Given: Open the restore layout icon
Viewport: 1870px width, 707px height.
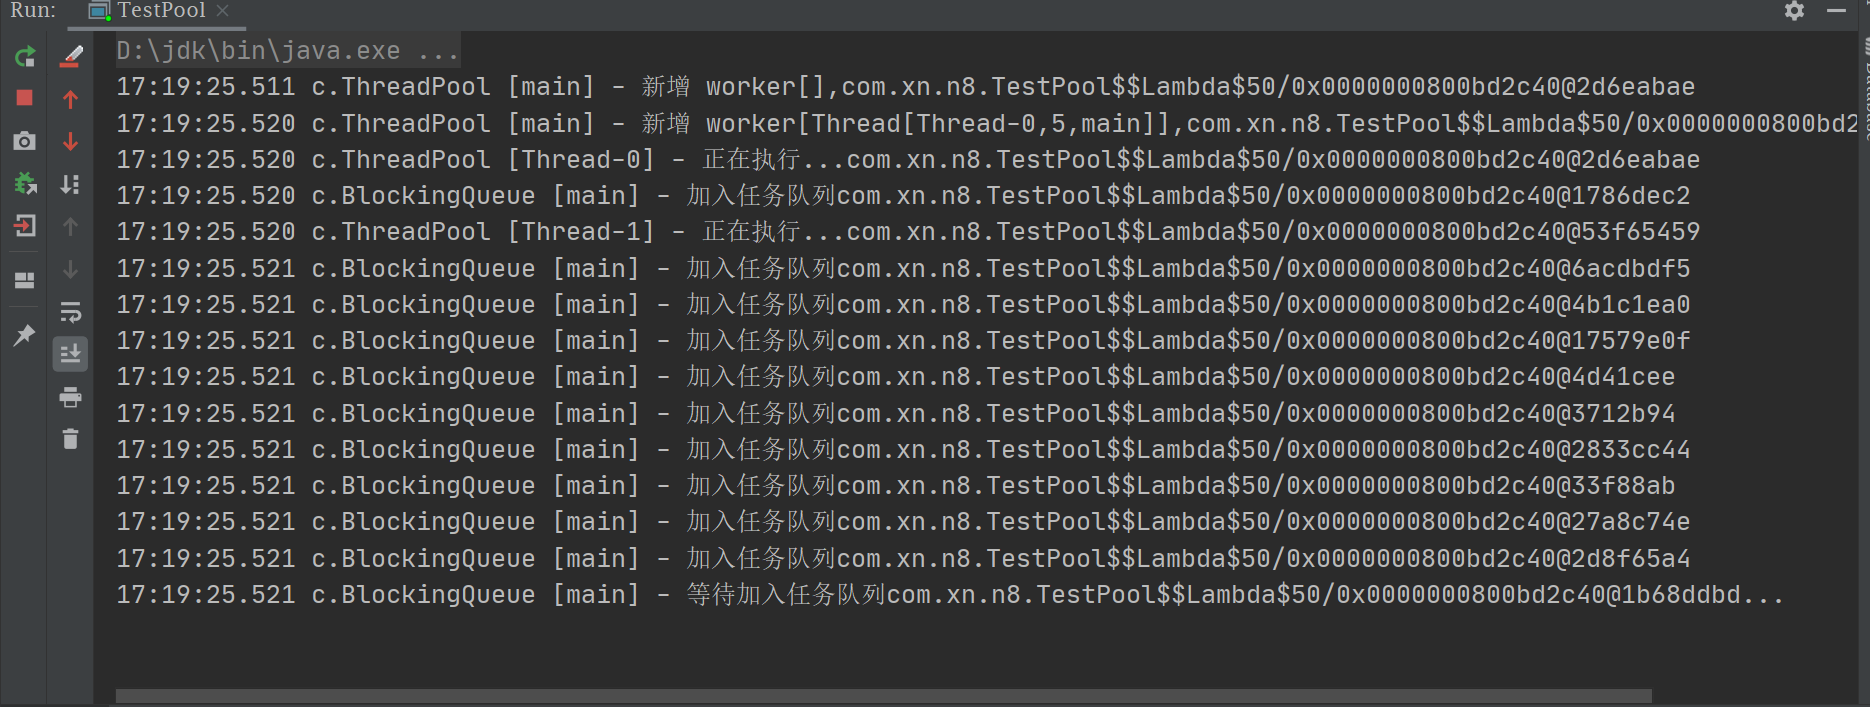Looking at the screenshot, I should point(25,280).
